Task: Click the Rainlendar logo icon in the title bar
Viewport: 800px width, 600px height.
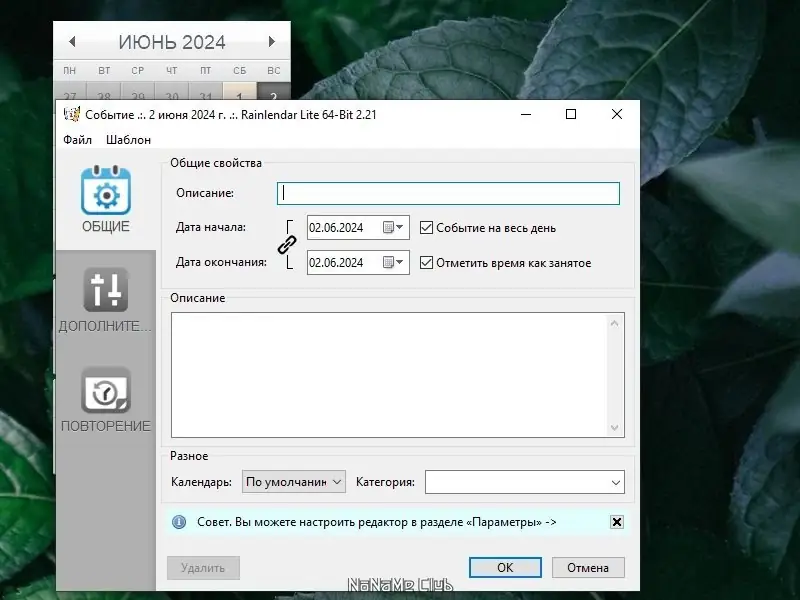Action: [71, 114]
